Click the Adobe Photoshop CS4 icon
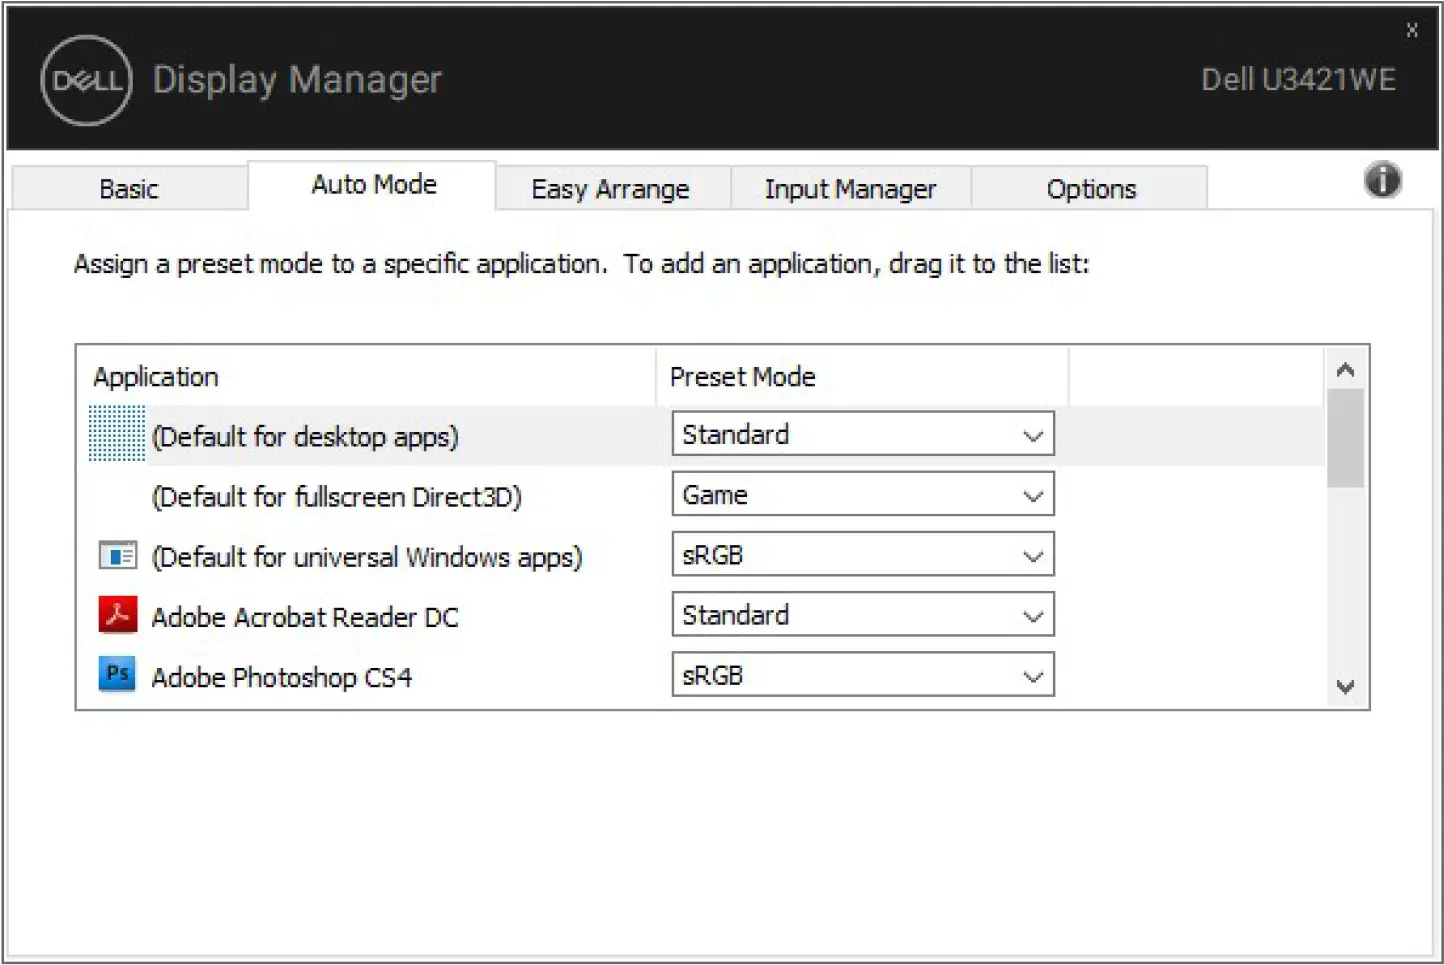The image size is (1444, 965). pos(117,675)
